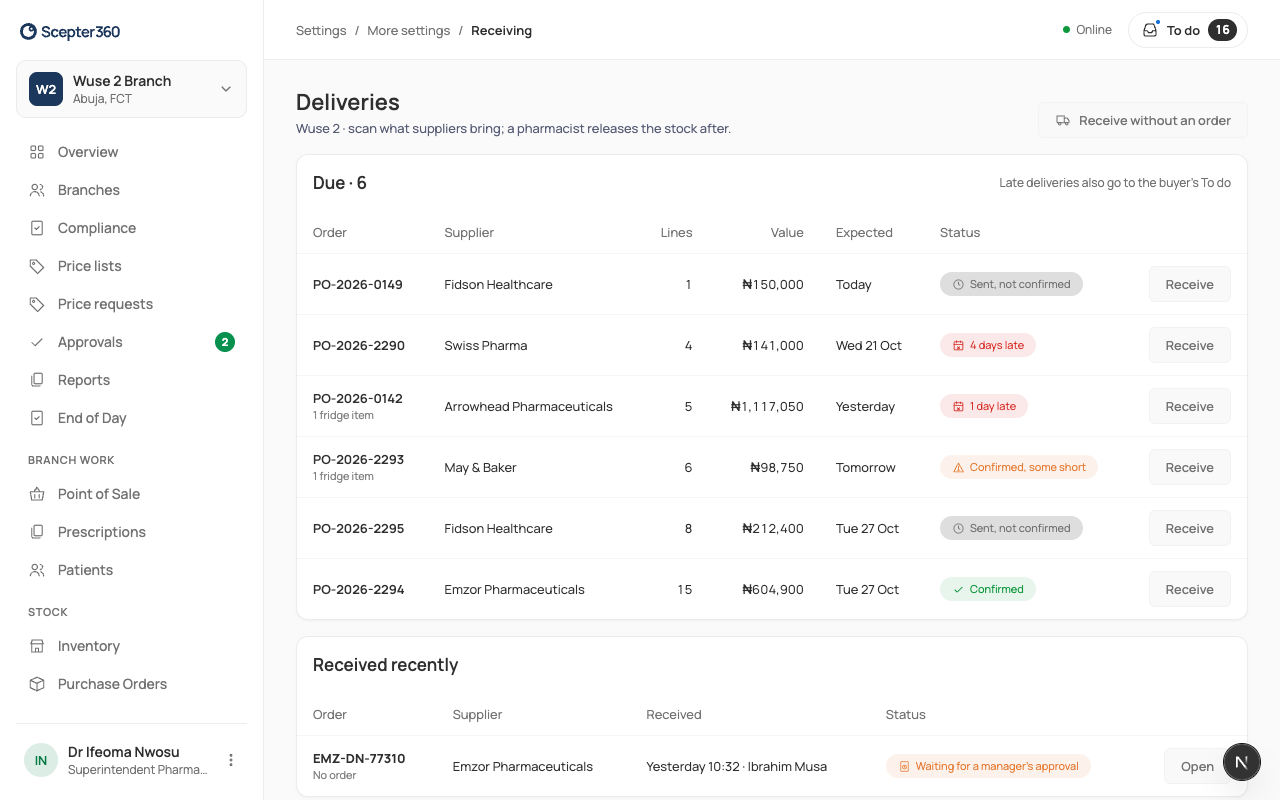Click the ₦1,117,050 value cell
1280x800 pixels.
[x=767, y=406]
